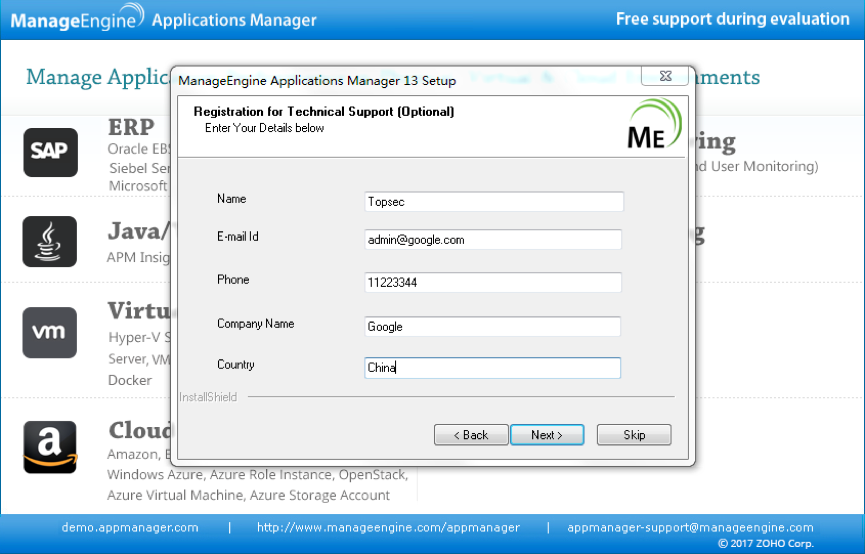Click the Company Name field
This screenshot has height=554, width=865.
coord(492,327)
